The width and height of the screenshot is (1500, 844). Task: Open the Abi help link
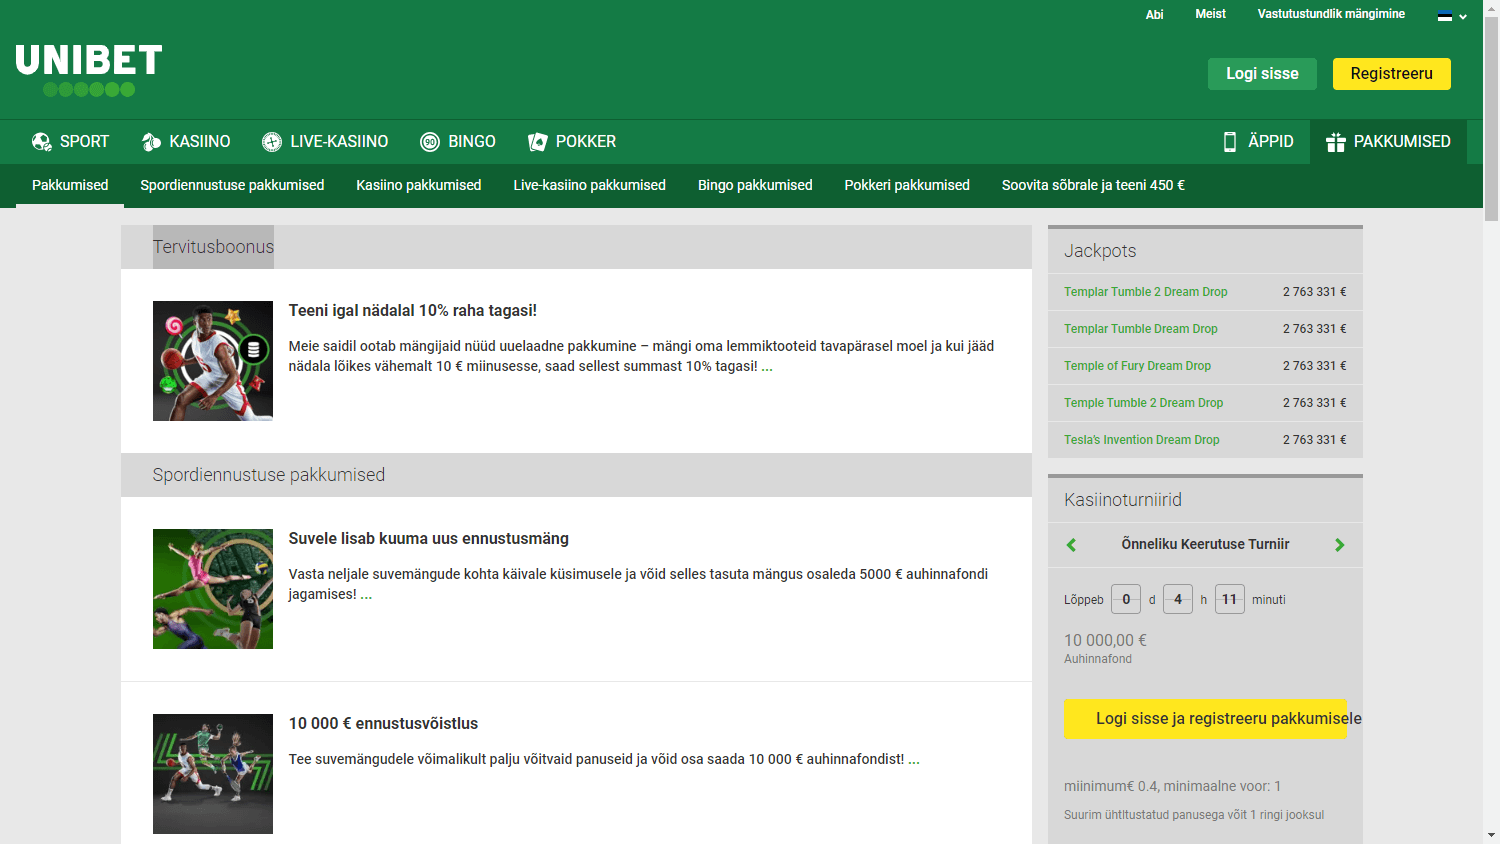point(1154,15)
